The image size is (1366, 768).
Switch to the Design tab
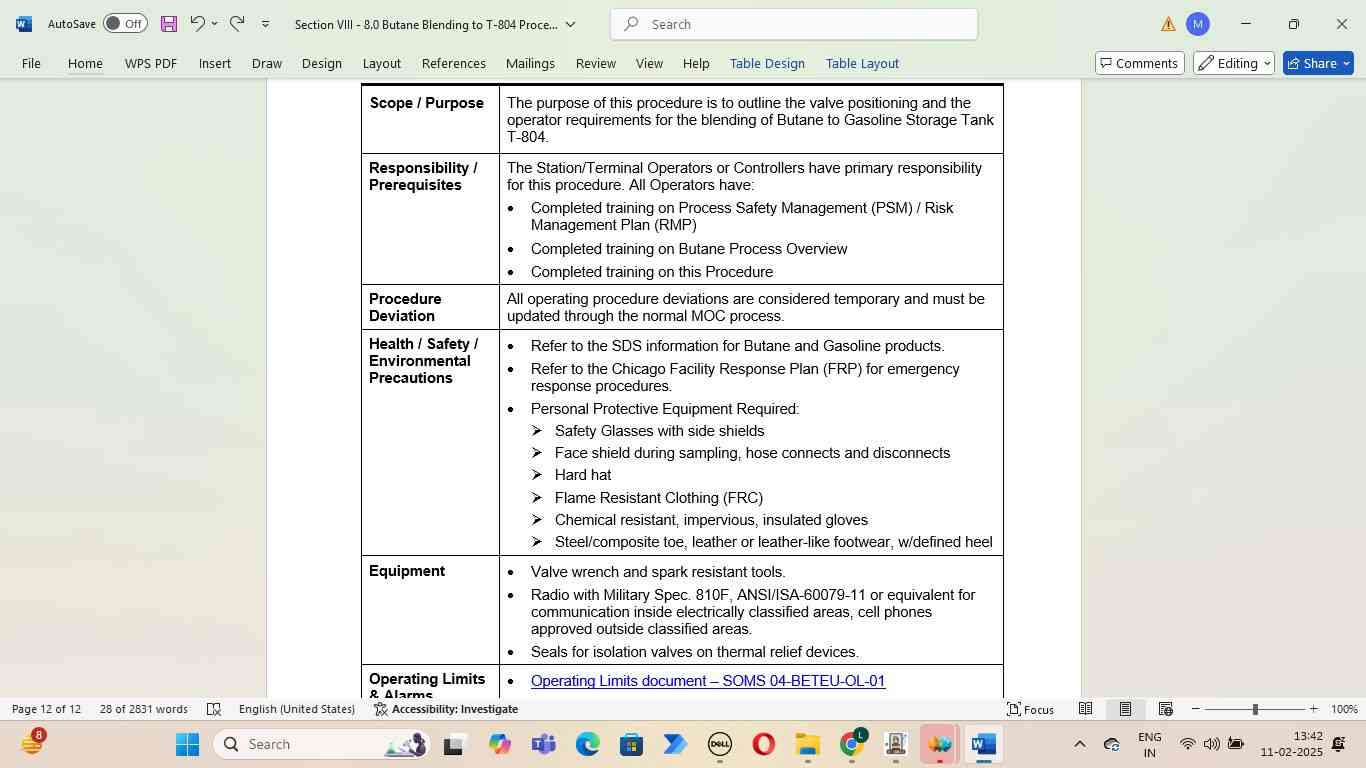click(322, 63)
